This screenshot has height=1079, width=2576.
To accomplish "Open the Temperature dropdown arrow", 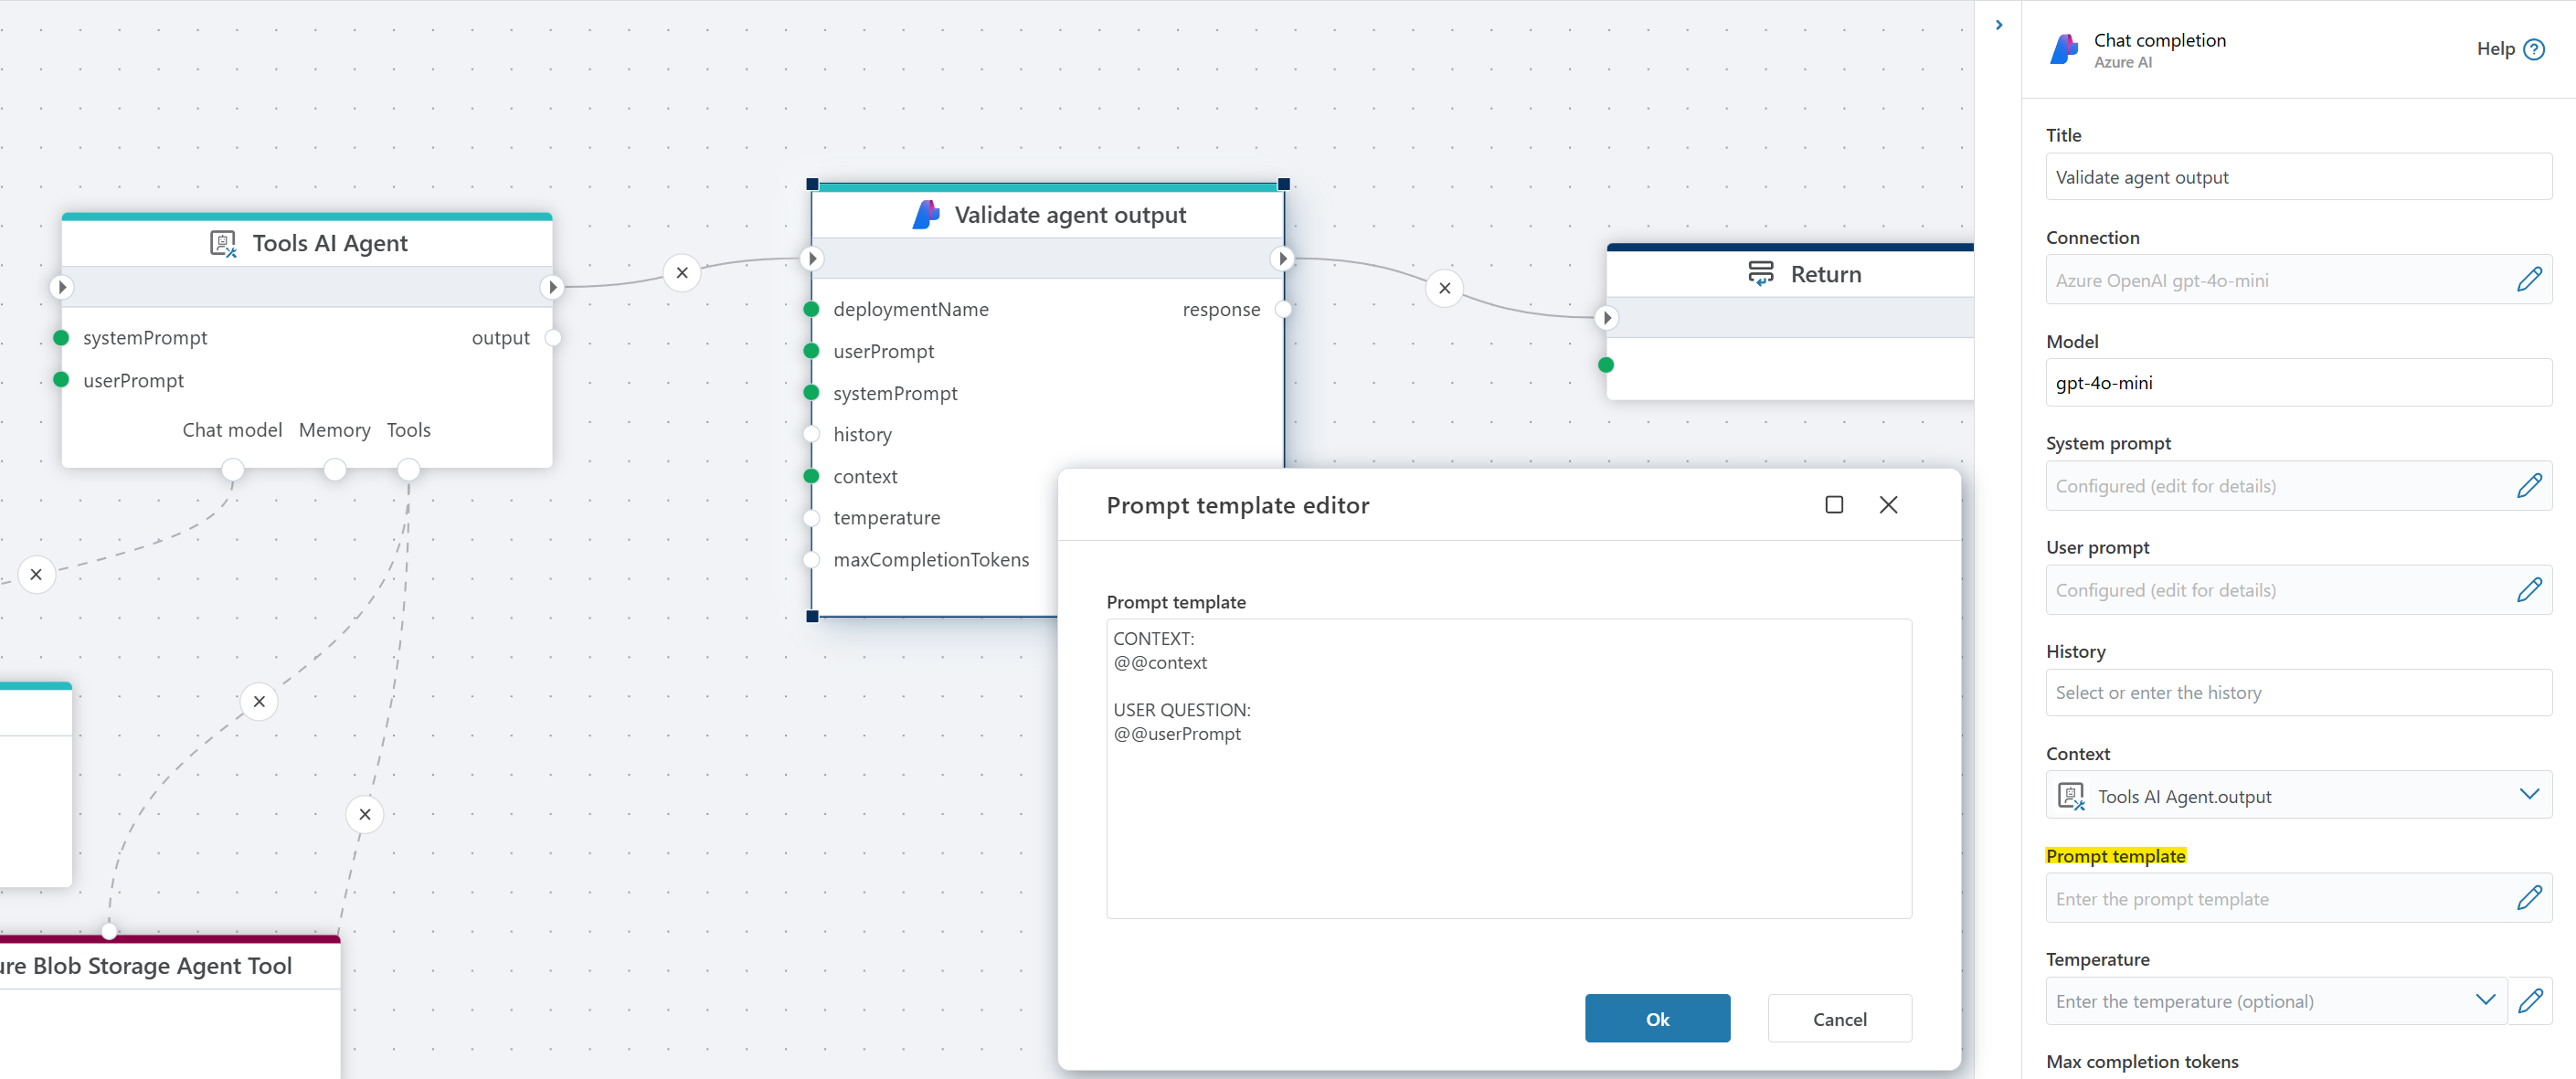I will pyautogui.click(x=2485, y=1000).
